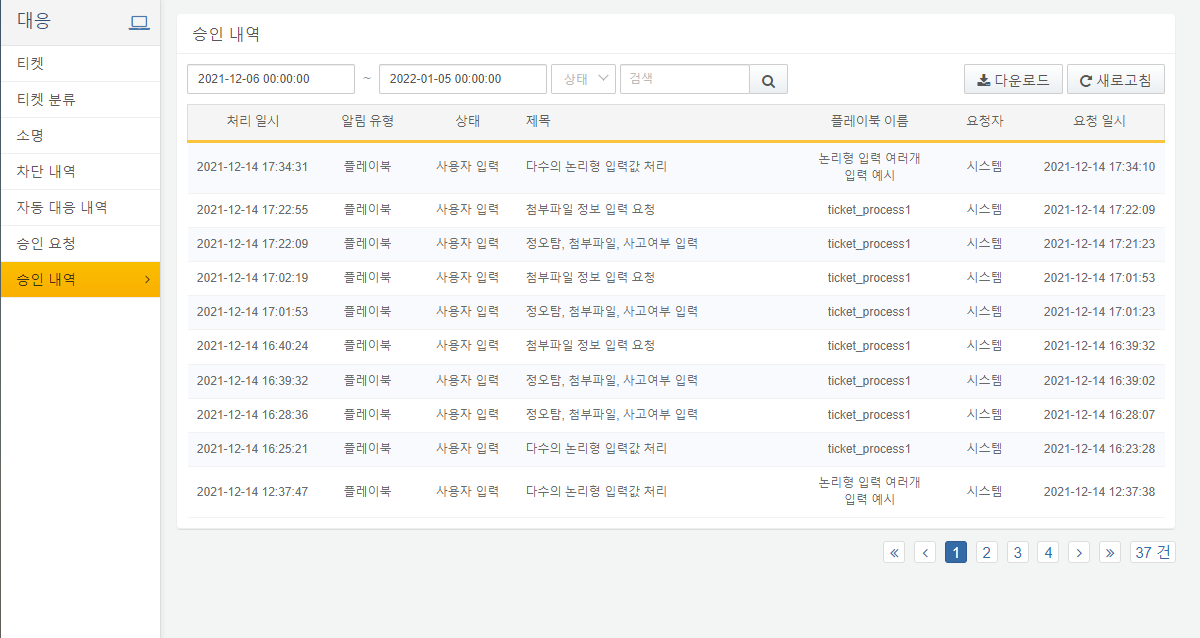Select the row processed at 2021-12-14 17:01:53

[x=676, y=312]
